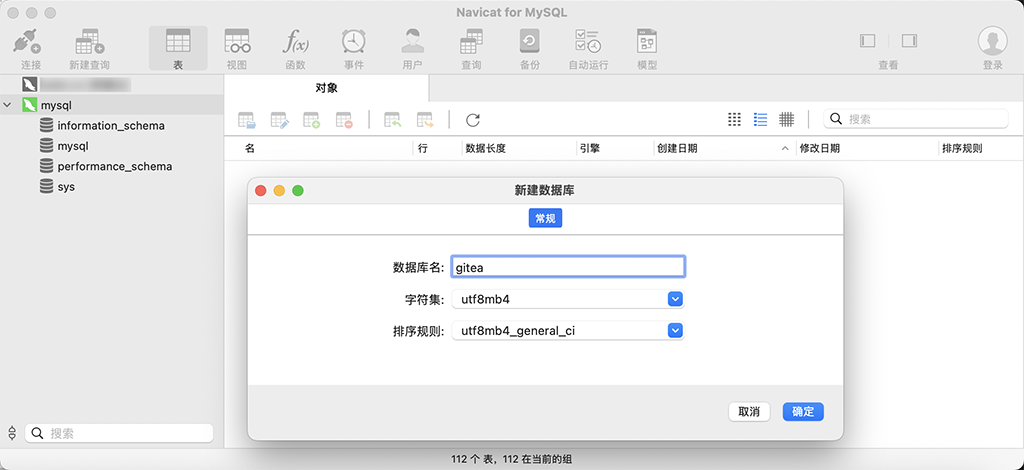Click the refresh objects icon
The height and width of the screenshot is (470, 1024).
pos(473,120)
